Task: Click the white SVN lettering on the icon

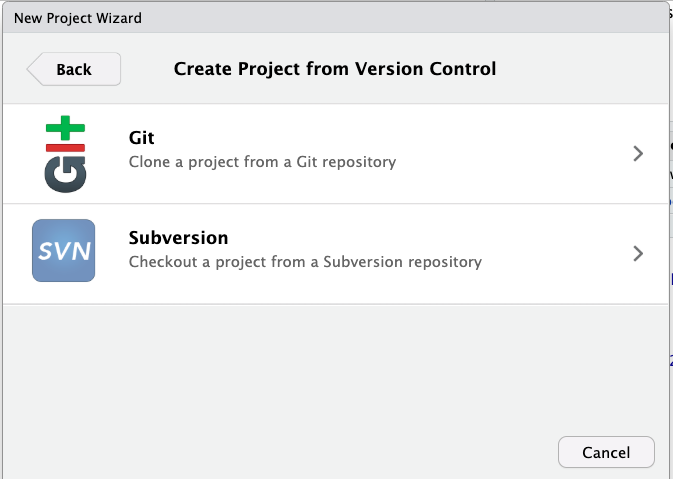Action: (64, 252)
